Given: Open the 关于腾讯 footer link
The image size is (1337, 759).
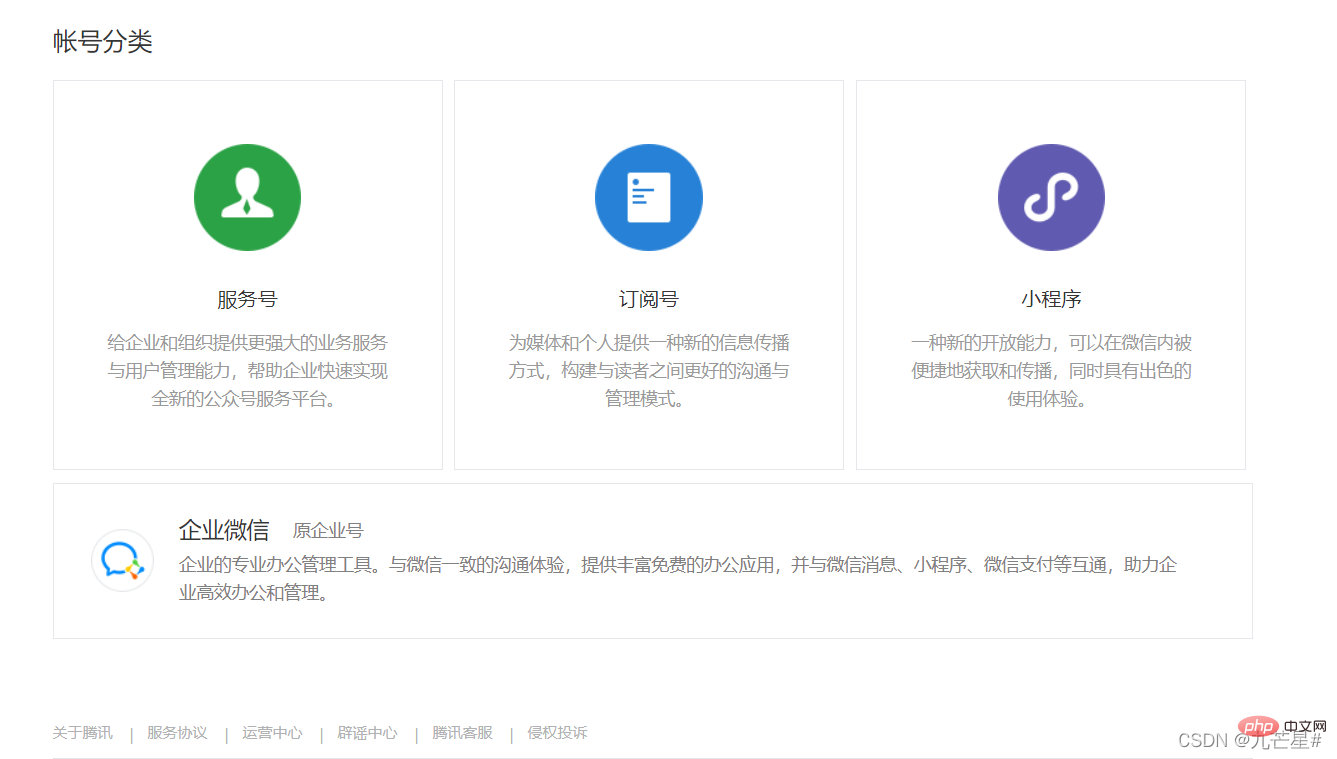Looking at the screenshot, I should (x=83, y=733).
